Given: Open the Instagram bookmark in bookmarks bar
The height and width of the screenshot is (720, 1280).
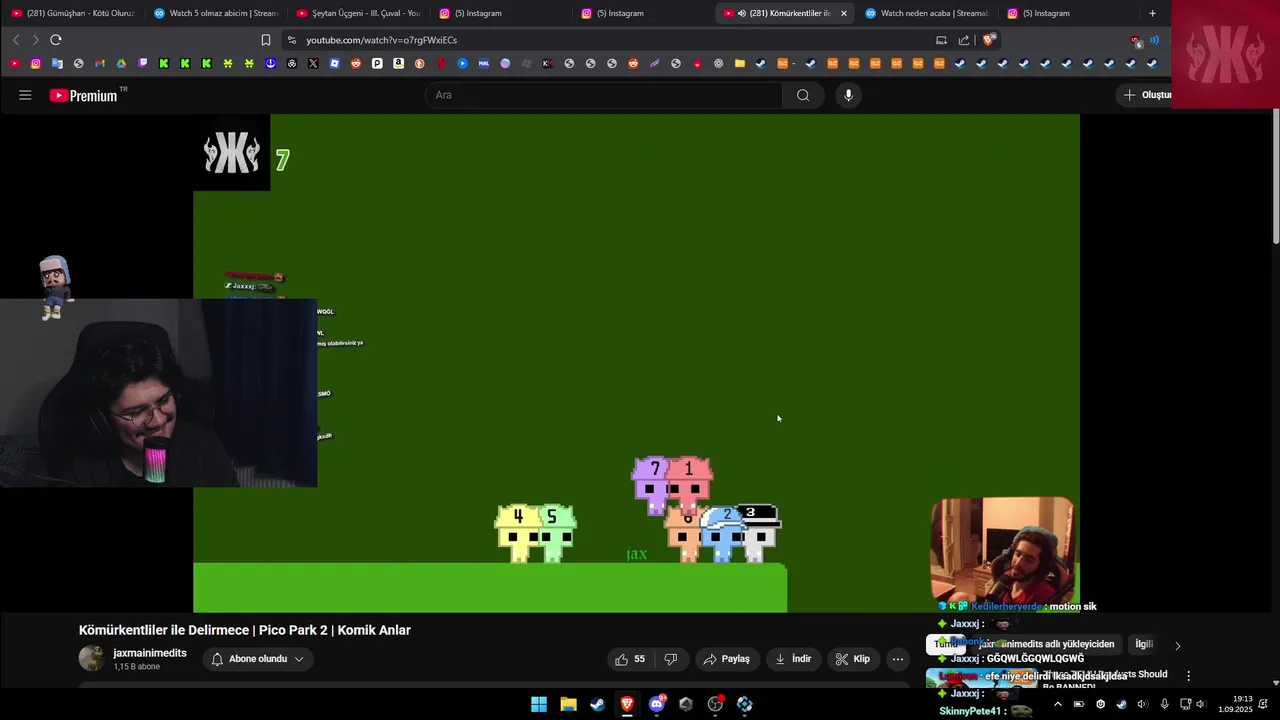Looking at the screenshot, I should point(36,64).
